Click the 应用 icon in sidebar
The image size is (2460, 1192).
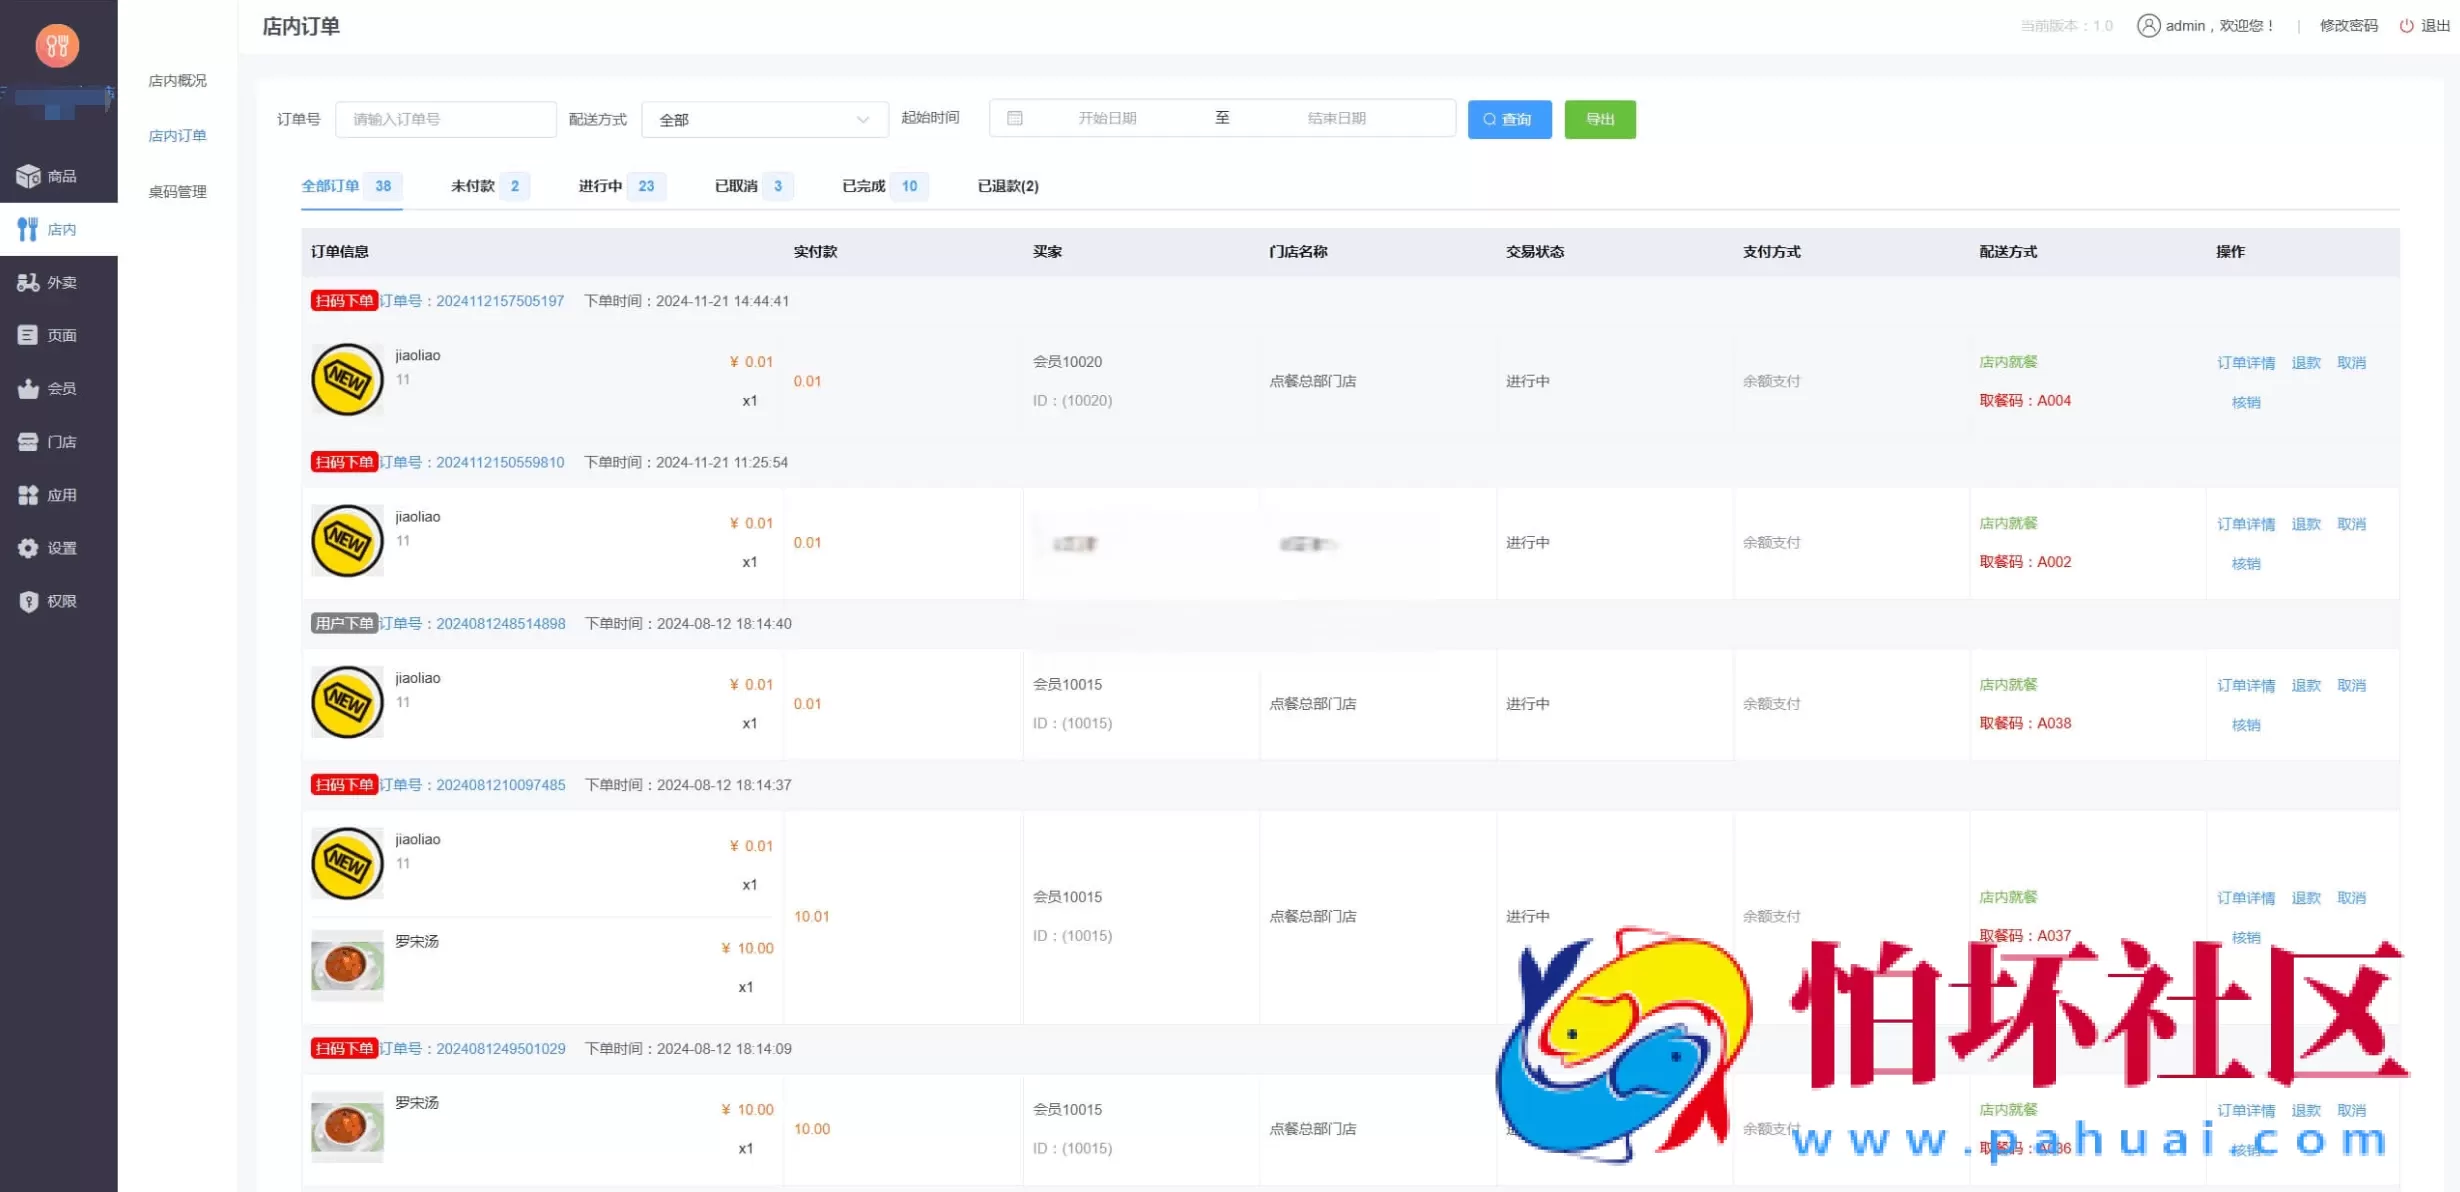tap(29, 494)
